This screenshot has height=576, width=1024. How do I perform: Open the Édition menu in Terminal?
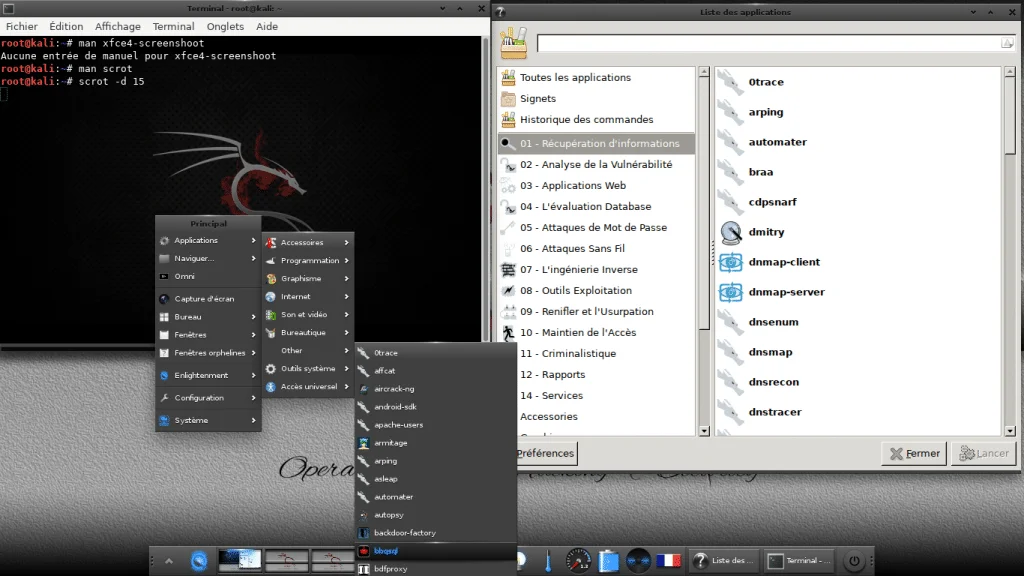pos(66,27)
